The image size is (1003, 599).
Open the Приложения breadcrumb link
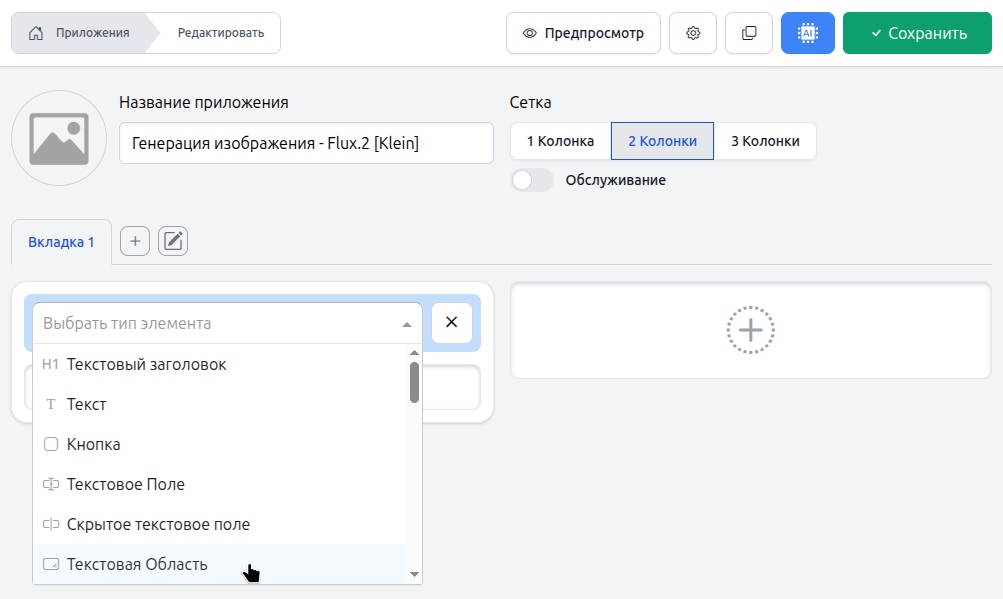point(92,33)
